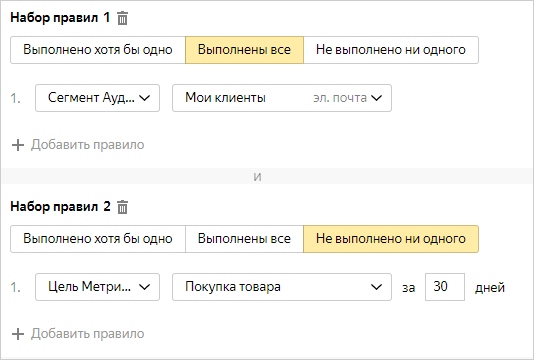Select 'Не выполнено ни одного' in rule set 1
The image size is (534, 360).
[x=391, y=50]
